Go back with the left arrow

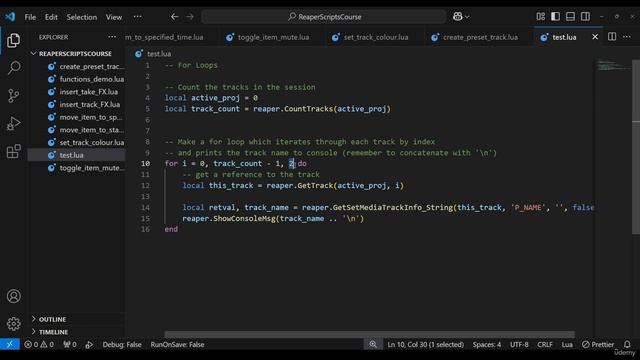coord(175,17)
